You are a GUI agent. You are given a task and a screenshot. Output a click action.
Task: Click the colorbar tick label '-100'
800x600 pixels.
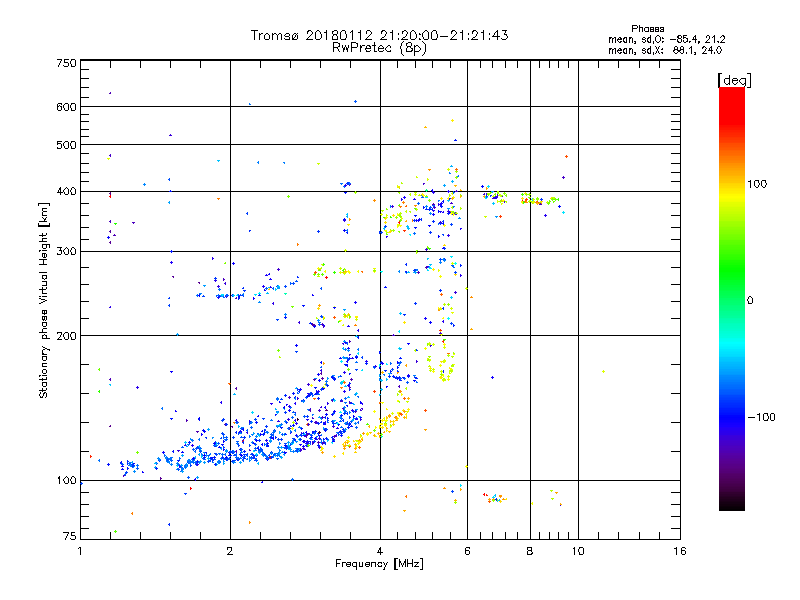(x=761, y=417)
